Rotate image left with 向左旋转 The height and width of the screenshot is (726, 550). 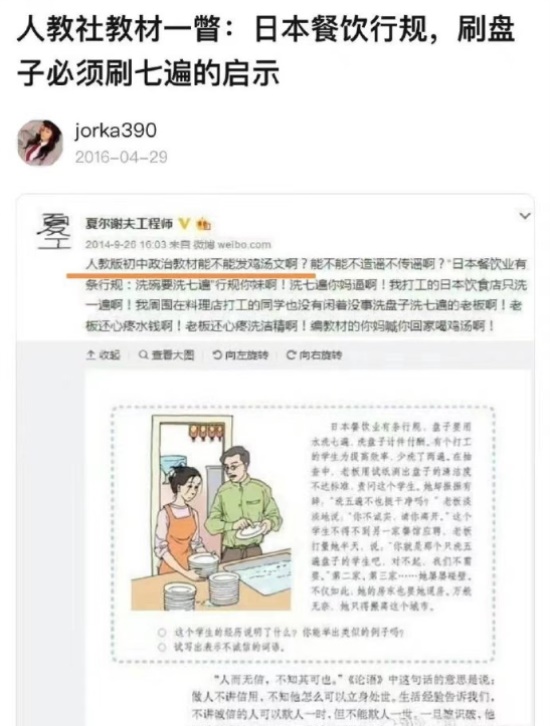[x=240, y=355]
